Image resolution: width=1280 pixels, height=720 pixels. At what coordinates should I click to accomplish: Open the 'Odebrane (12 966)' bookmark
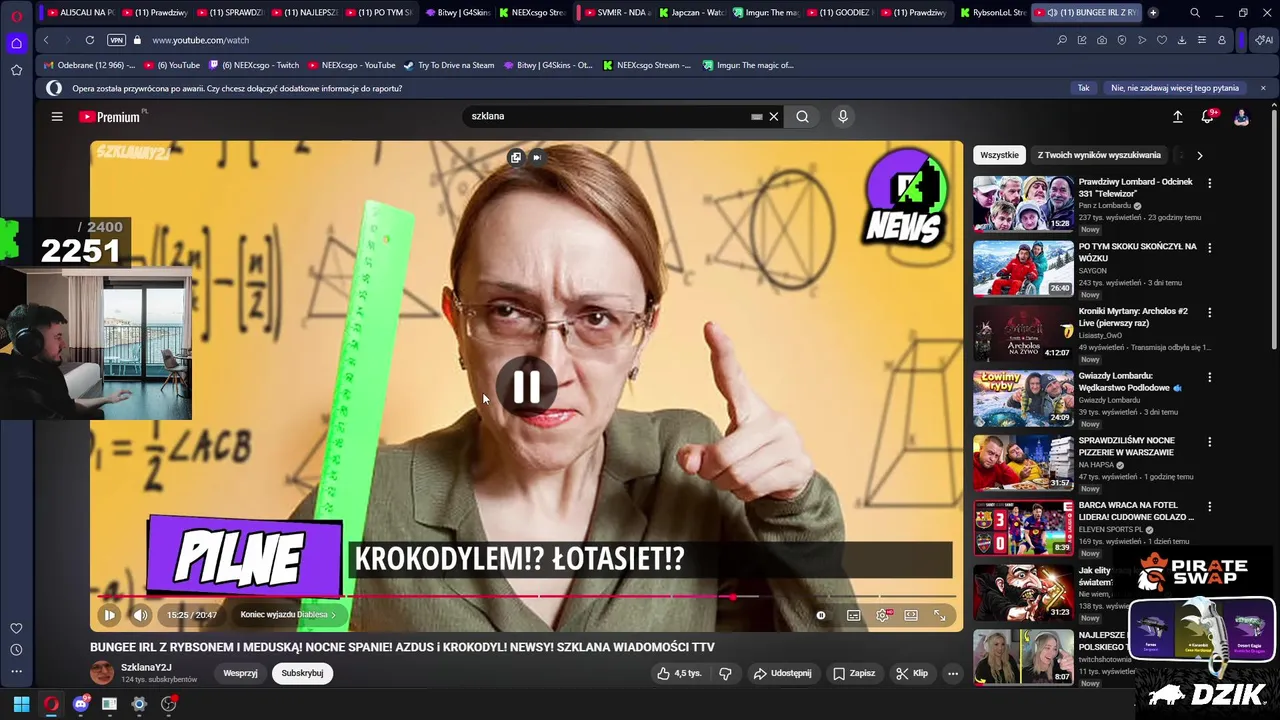pyautogui.click(x=89, y=65)
